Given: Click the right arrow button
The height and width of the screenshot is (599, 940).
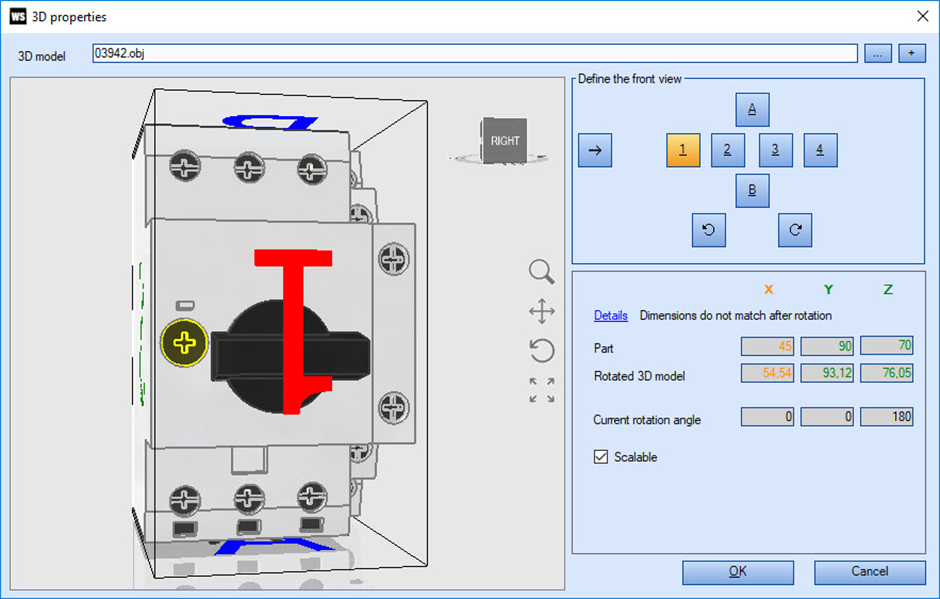Looking at the screenshot, I should click(x=595, y=150).
